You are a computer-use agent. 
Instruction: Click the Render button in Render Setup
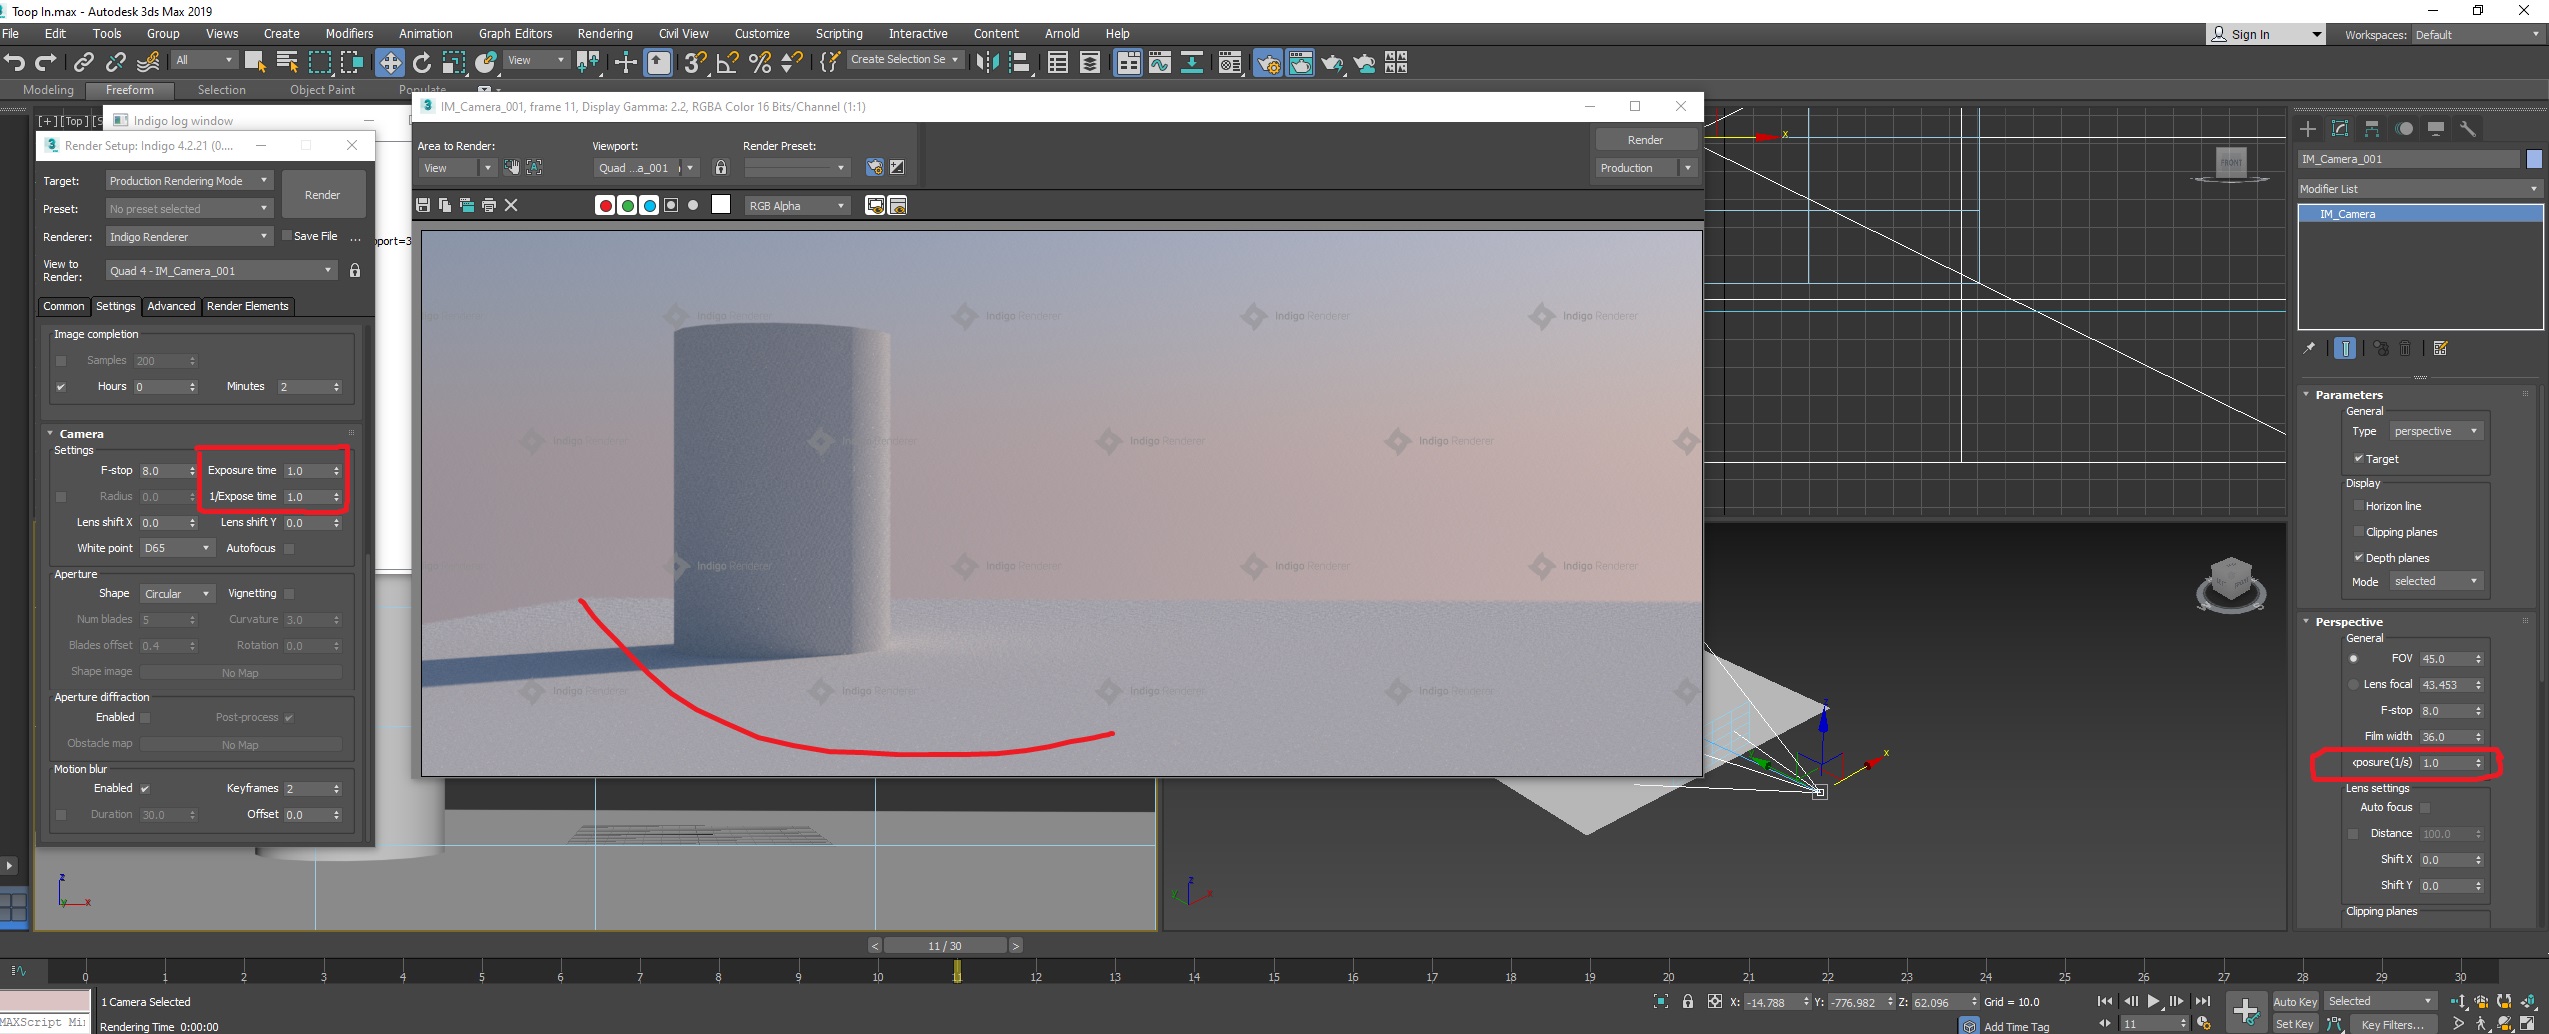(x=322, y=195)
